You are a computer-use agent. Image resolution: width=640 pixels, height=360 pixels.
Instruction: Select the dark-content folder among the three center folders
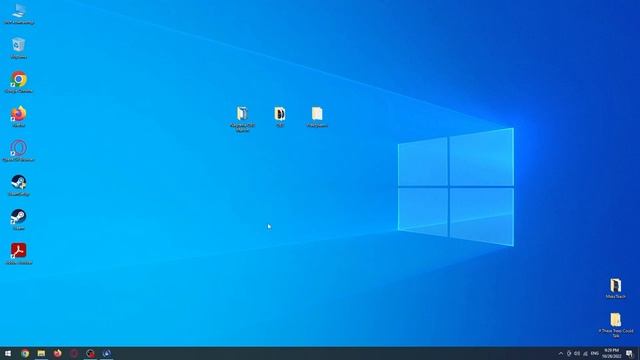280,117
